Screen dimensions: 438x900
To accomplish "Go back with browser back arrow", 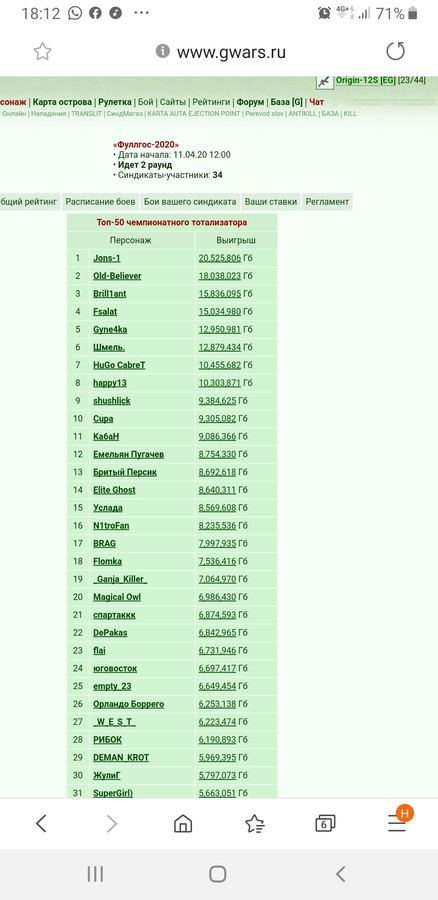I will [41, 824].
